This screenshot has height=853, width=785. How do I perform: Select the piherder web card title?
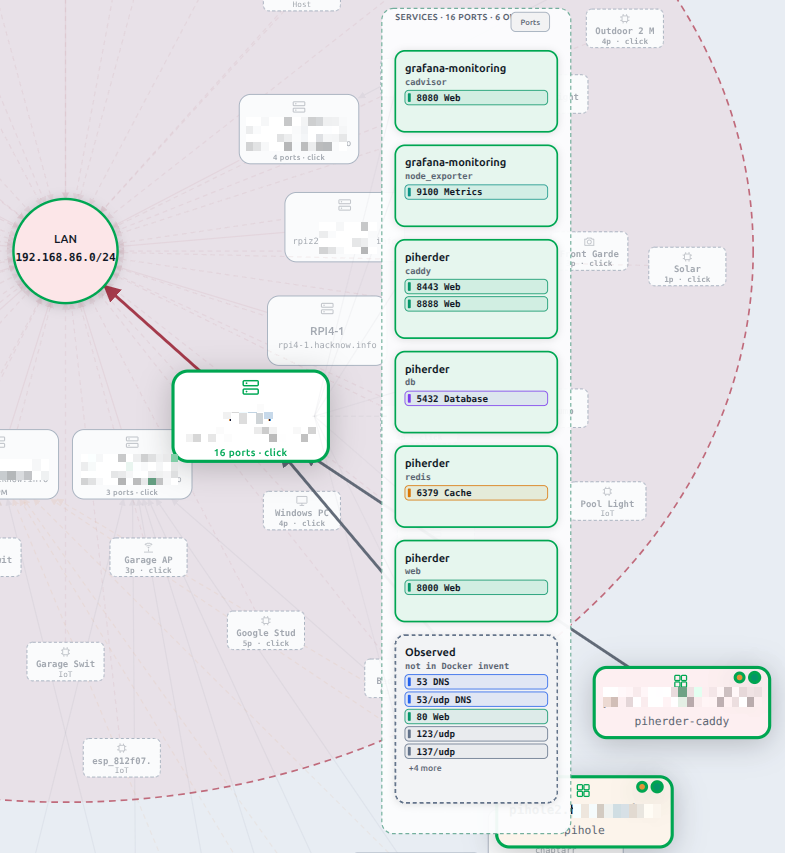pyautogui.click(x=427, y=558)
